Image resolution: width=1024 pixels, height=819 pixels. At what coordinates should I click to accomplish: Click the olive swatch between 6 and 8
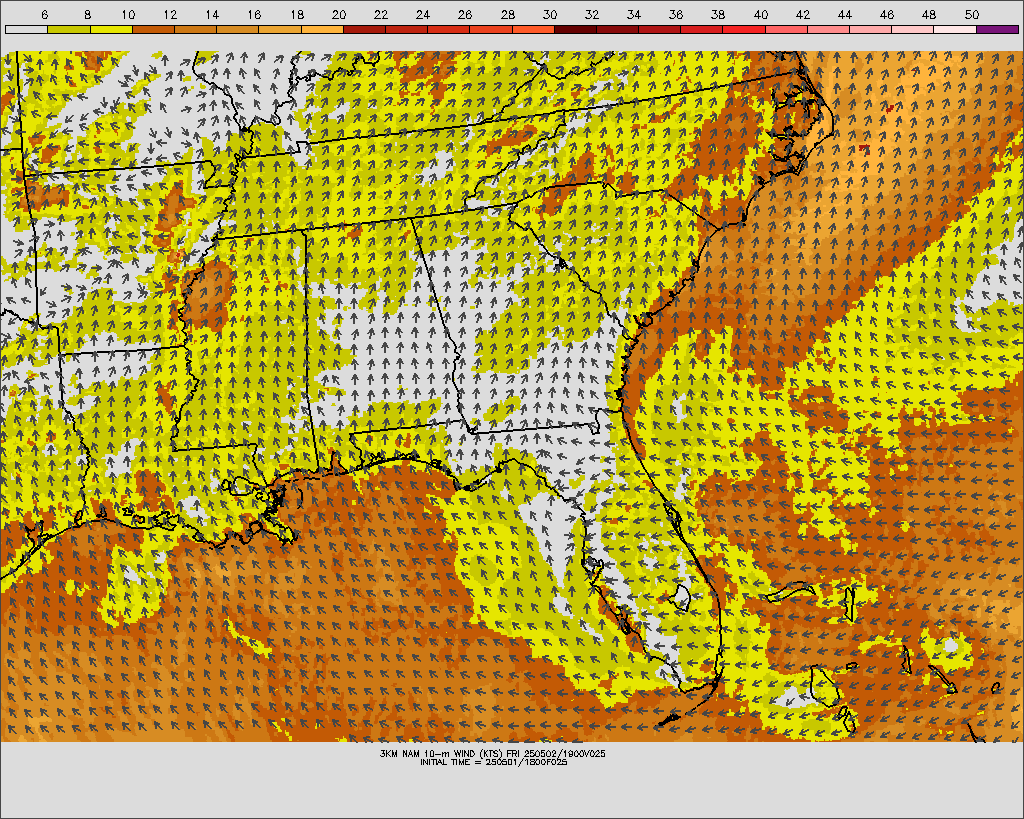(x=69, y=29)
